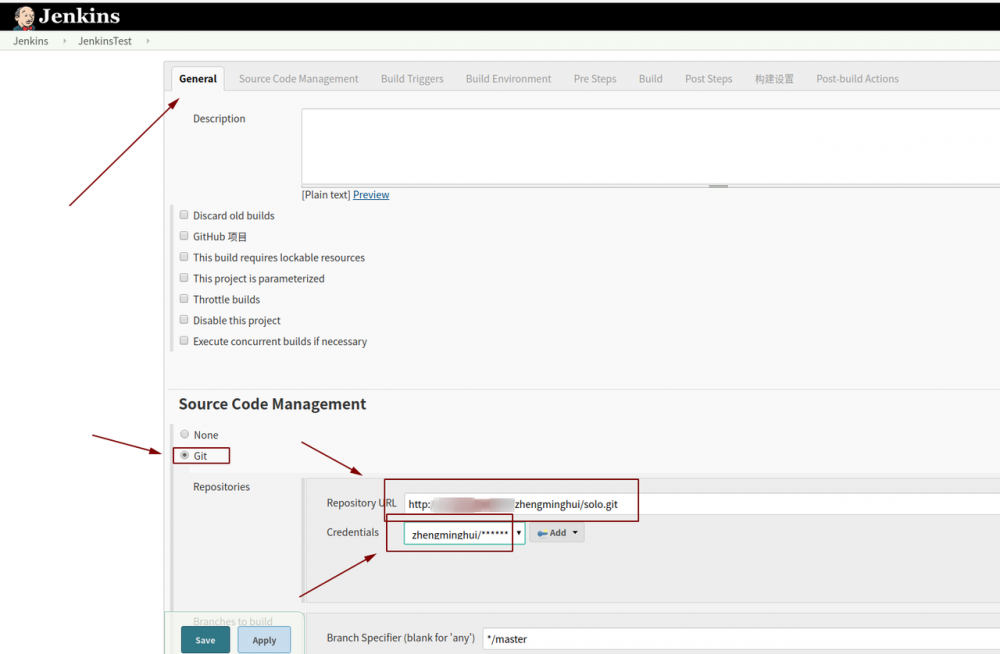
Task: Click Branch Specifier (blank for 'any') label
Action: pos(401,637)
